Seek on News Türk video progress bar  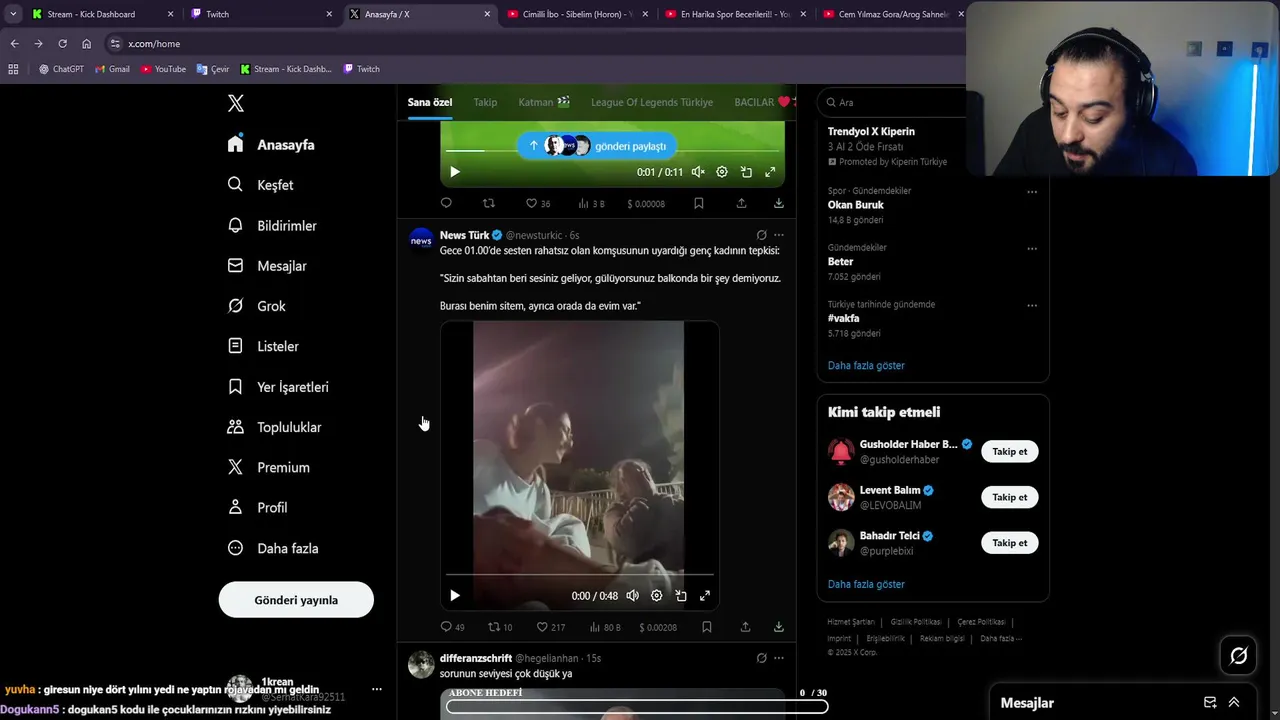click(580, 575)
